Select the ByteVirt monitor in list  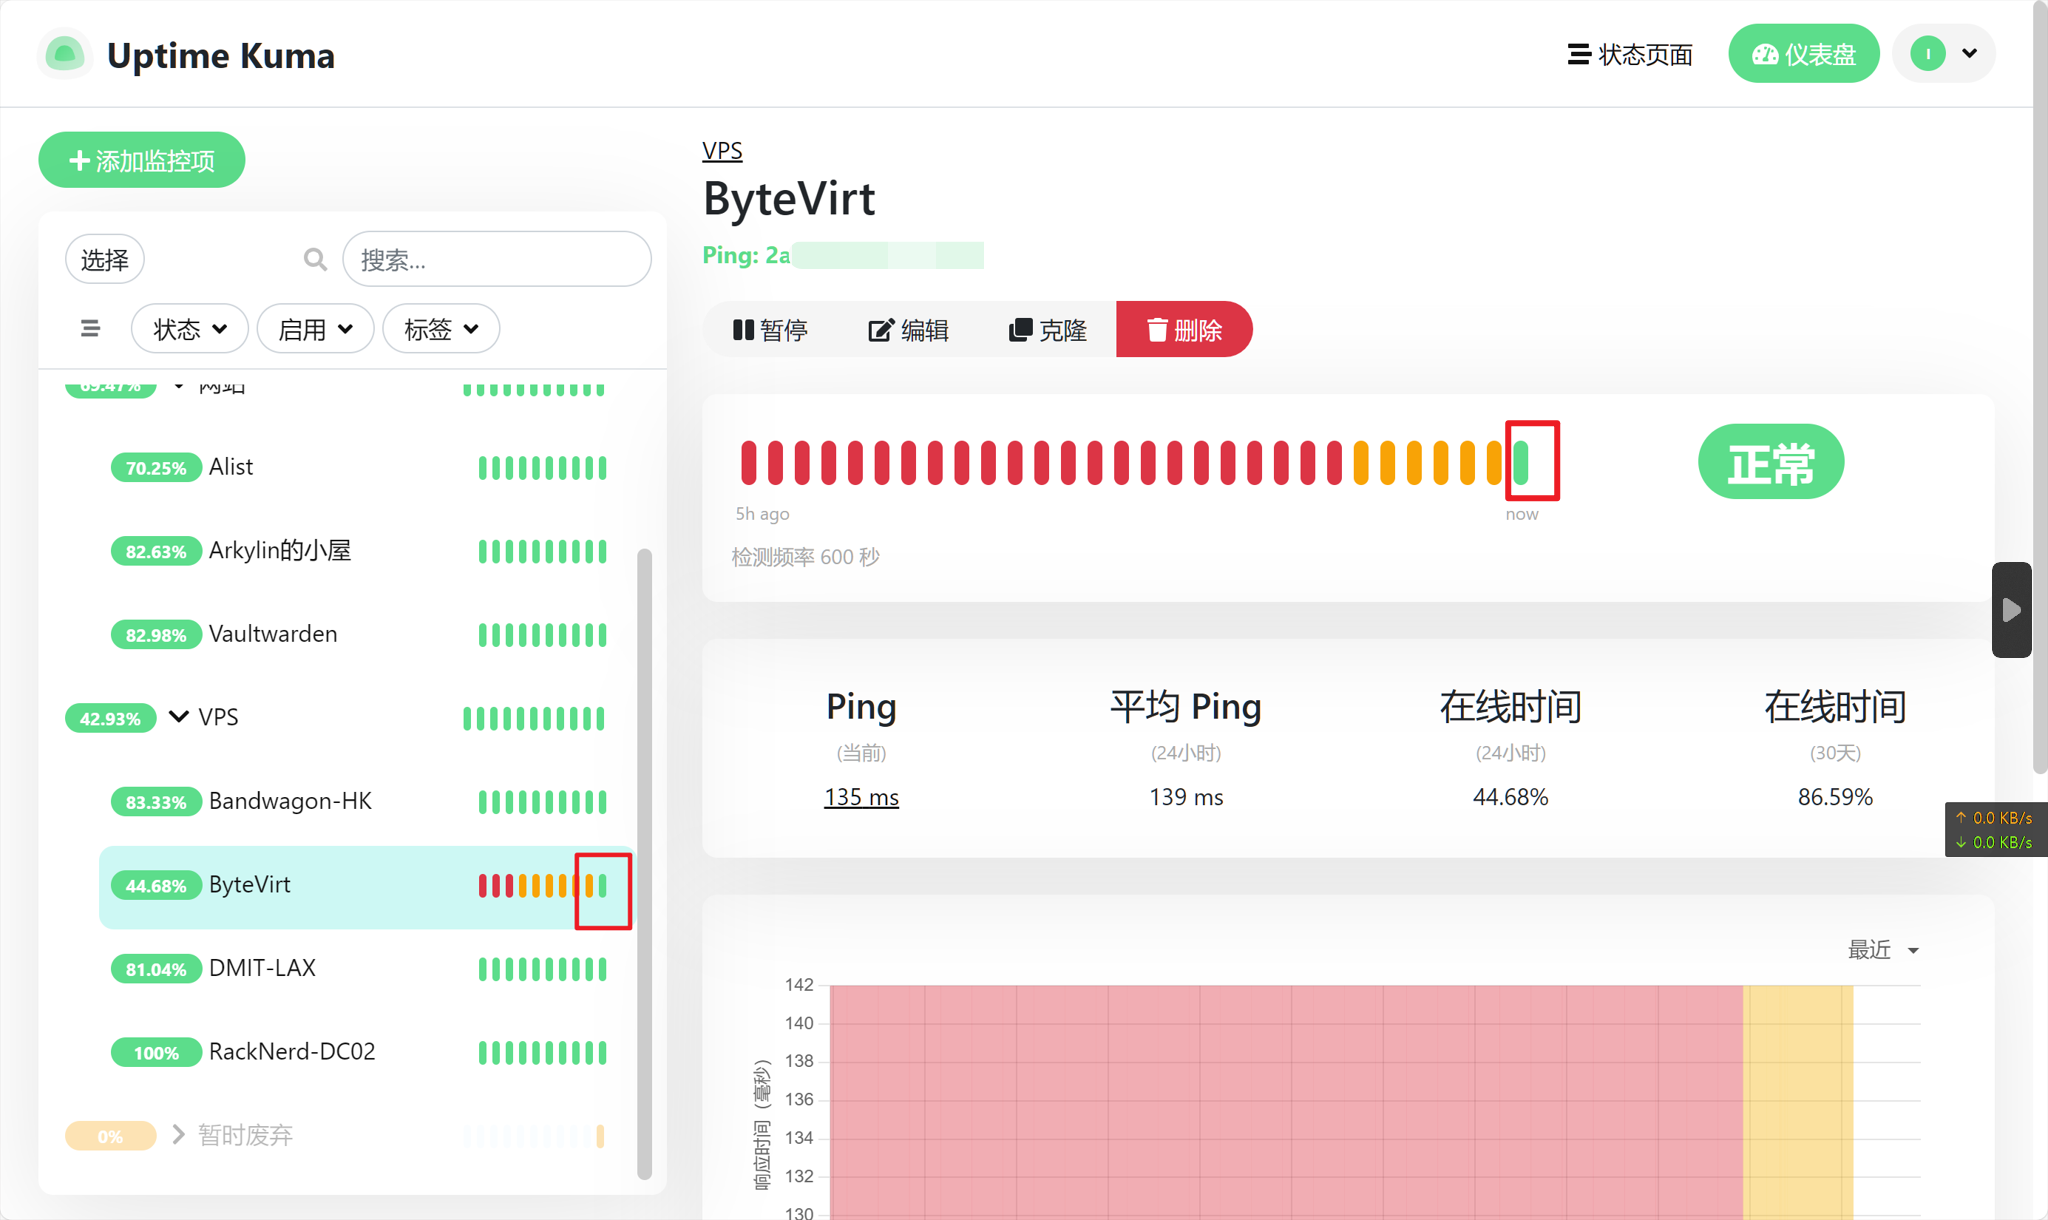pyautogui.click(x=367, y=887)
